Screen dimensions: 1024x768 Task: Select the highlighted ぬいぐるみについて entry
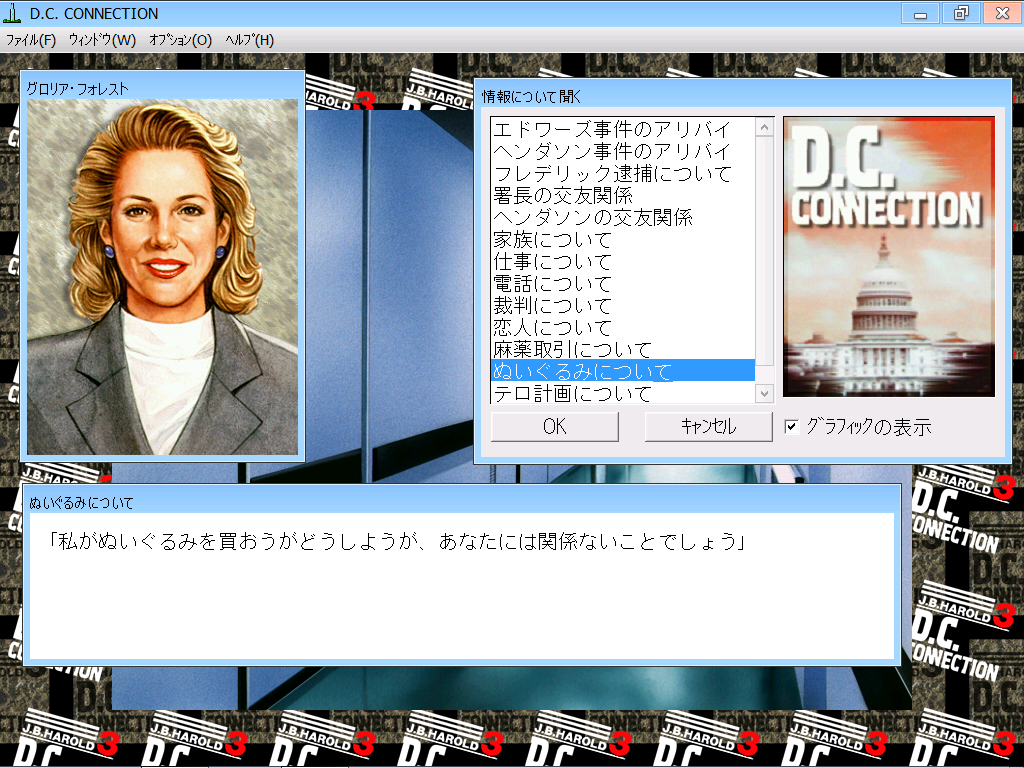[x=622, y=371]
